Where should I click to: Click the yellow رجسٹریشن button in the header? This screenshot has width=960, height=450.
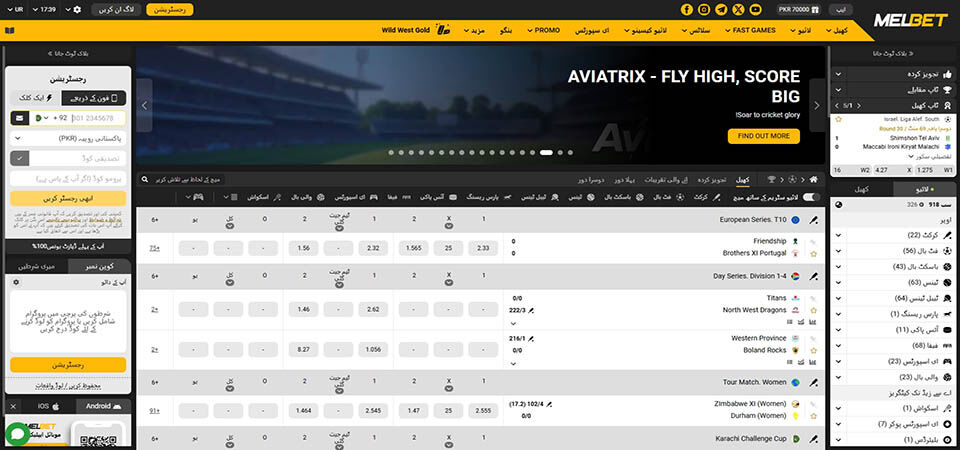click(x=170, y=10)
